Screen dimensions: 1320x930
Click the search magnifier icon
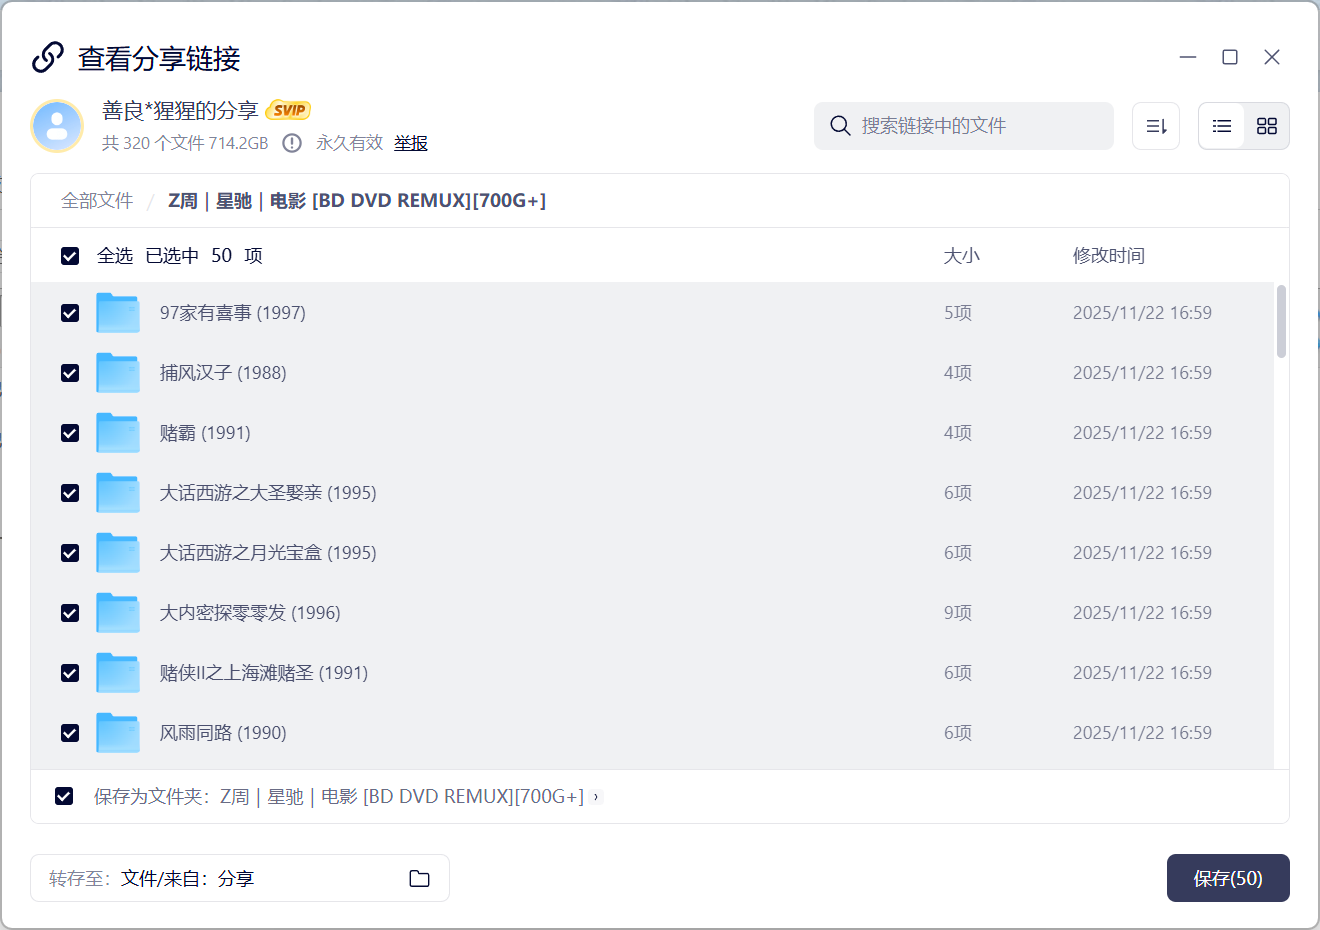click(x=840, y=126)
